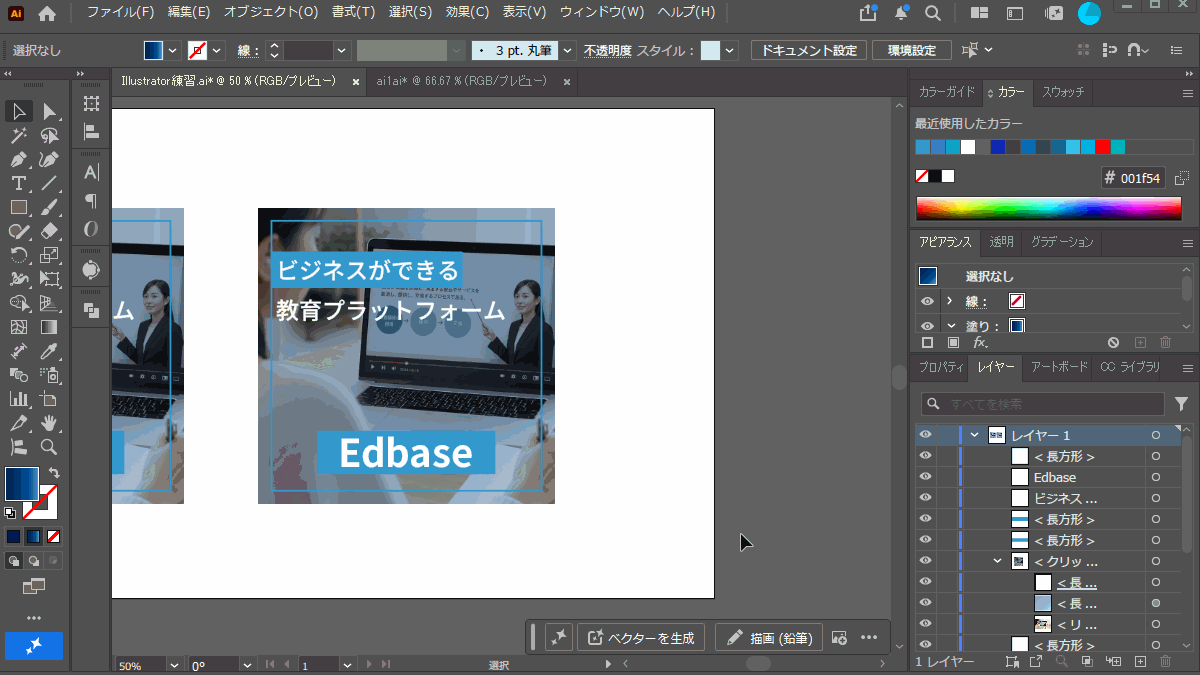Screen dimensions: 1200x675
Task: Open the graphic style スタイル dropdown
Action: pos(730,50)
